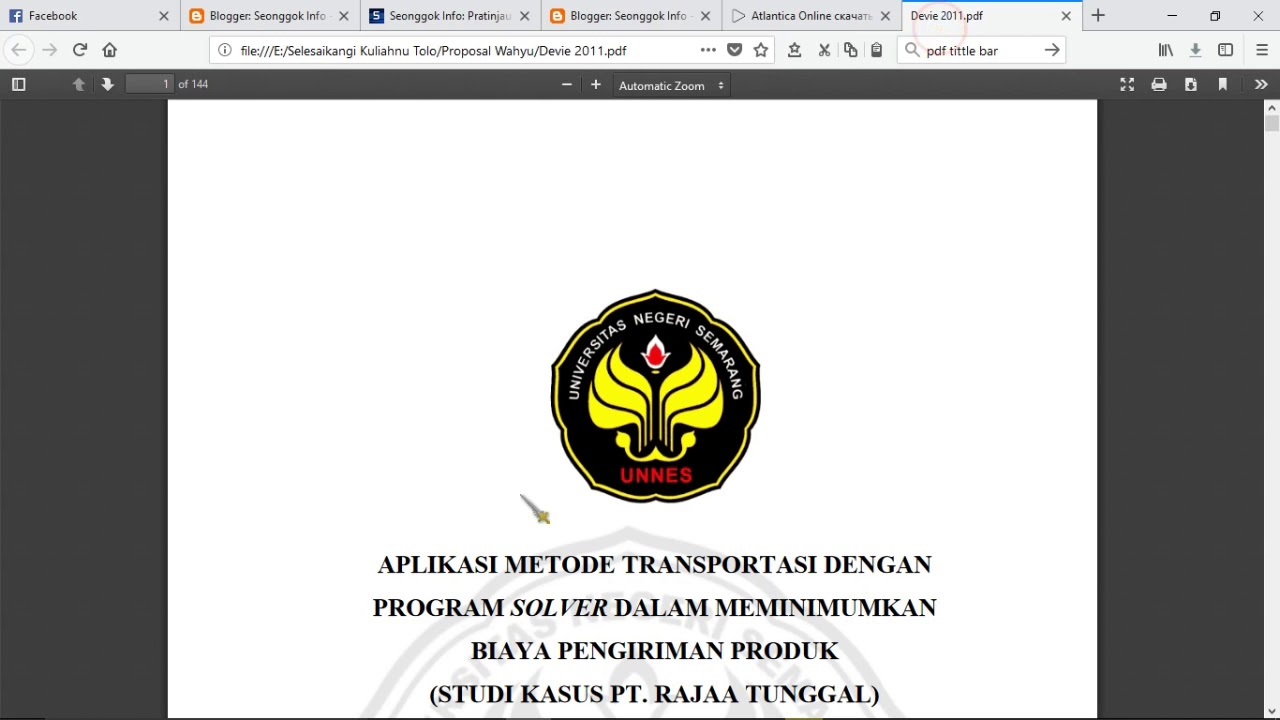1280x720 pixels.
Task: Switch to Atlantica Online tab
Action: (810, 16)
